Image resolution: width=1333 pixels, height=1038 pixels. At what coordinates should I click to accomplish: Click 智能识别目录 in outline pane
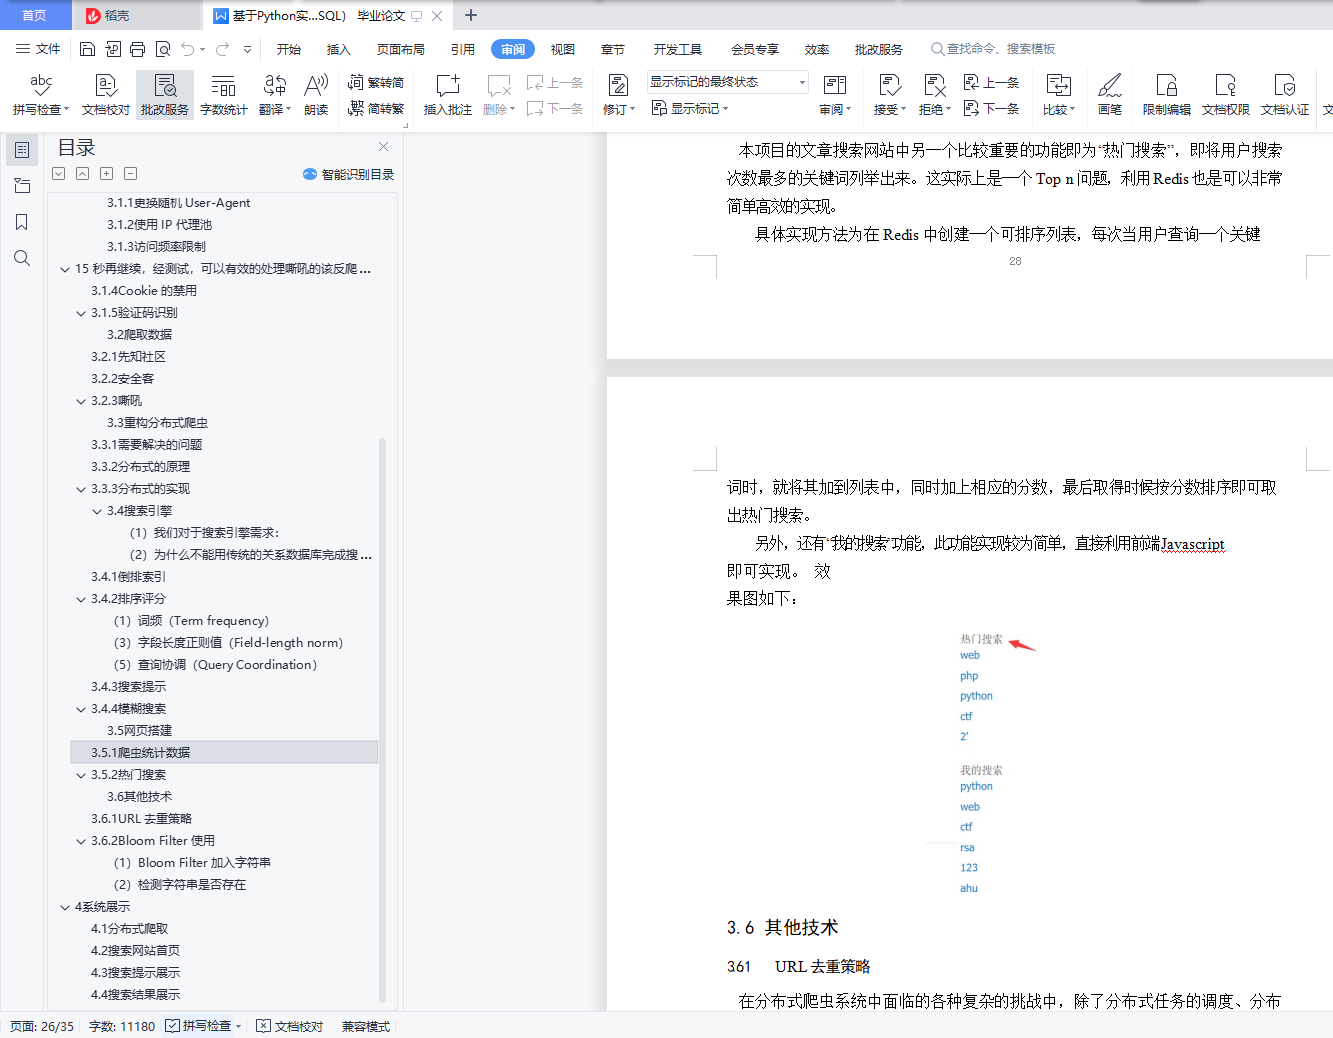pos(349,174)
